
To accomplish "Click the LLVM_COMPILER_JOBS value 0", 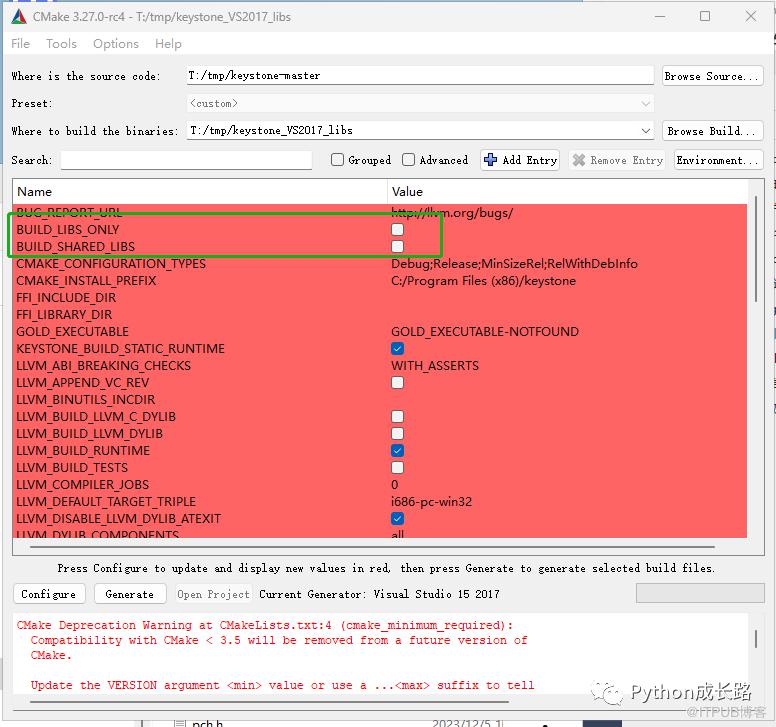I will coord(394,485).
